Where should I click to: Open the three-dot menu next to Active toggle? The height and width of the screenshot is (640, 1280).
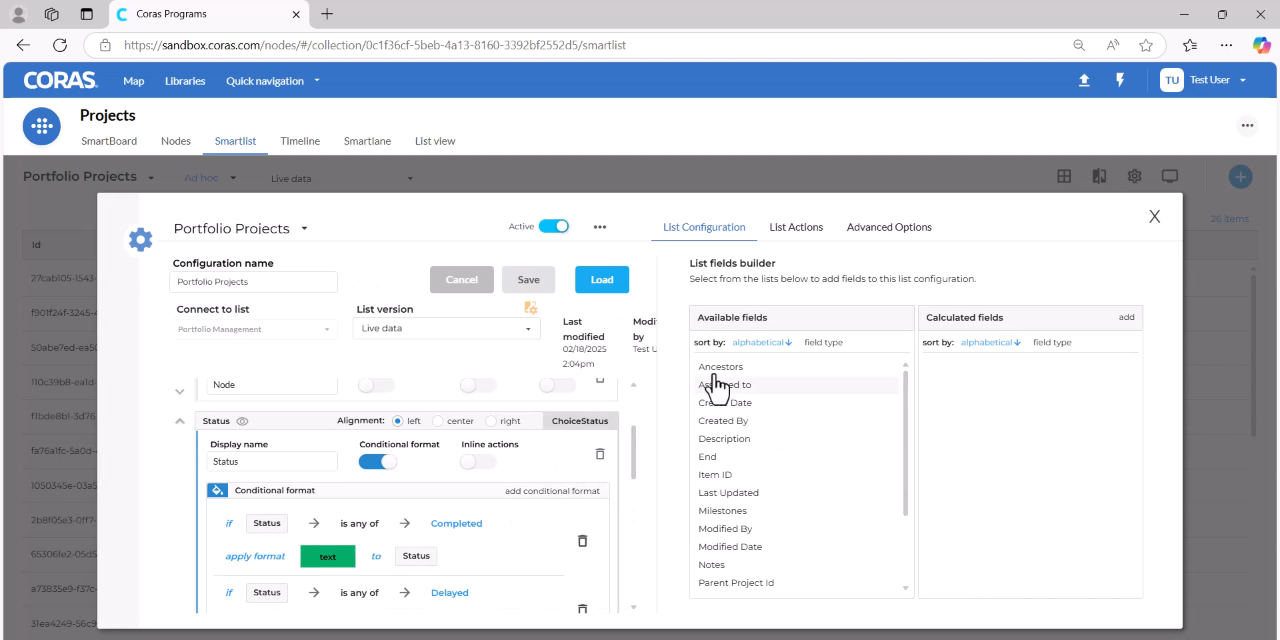tap(600, 227)
